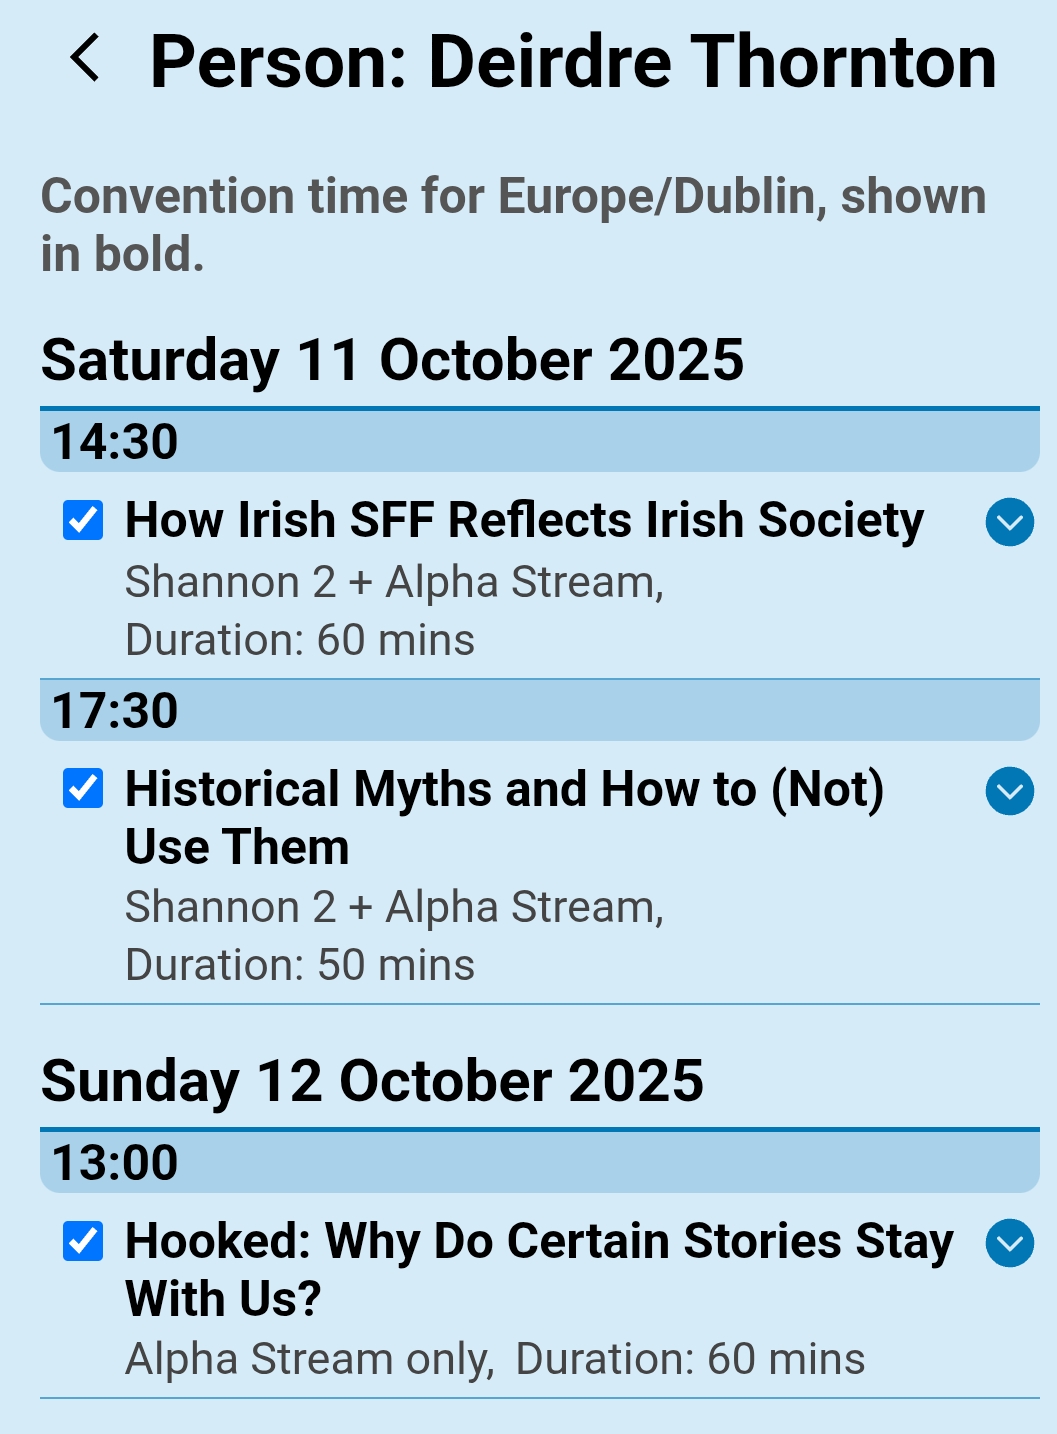
Task: Click the Saturday 11 October 2025 heading
Action: pos(392,360)
